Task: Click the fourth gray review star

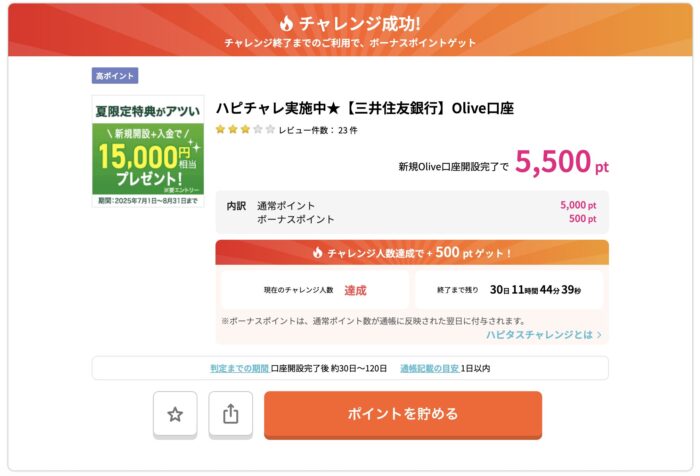Action: pyautogui.click(x=258, y=129)
